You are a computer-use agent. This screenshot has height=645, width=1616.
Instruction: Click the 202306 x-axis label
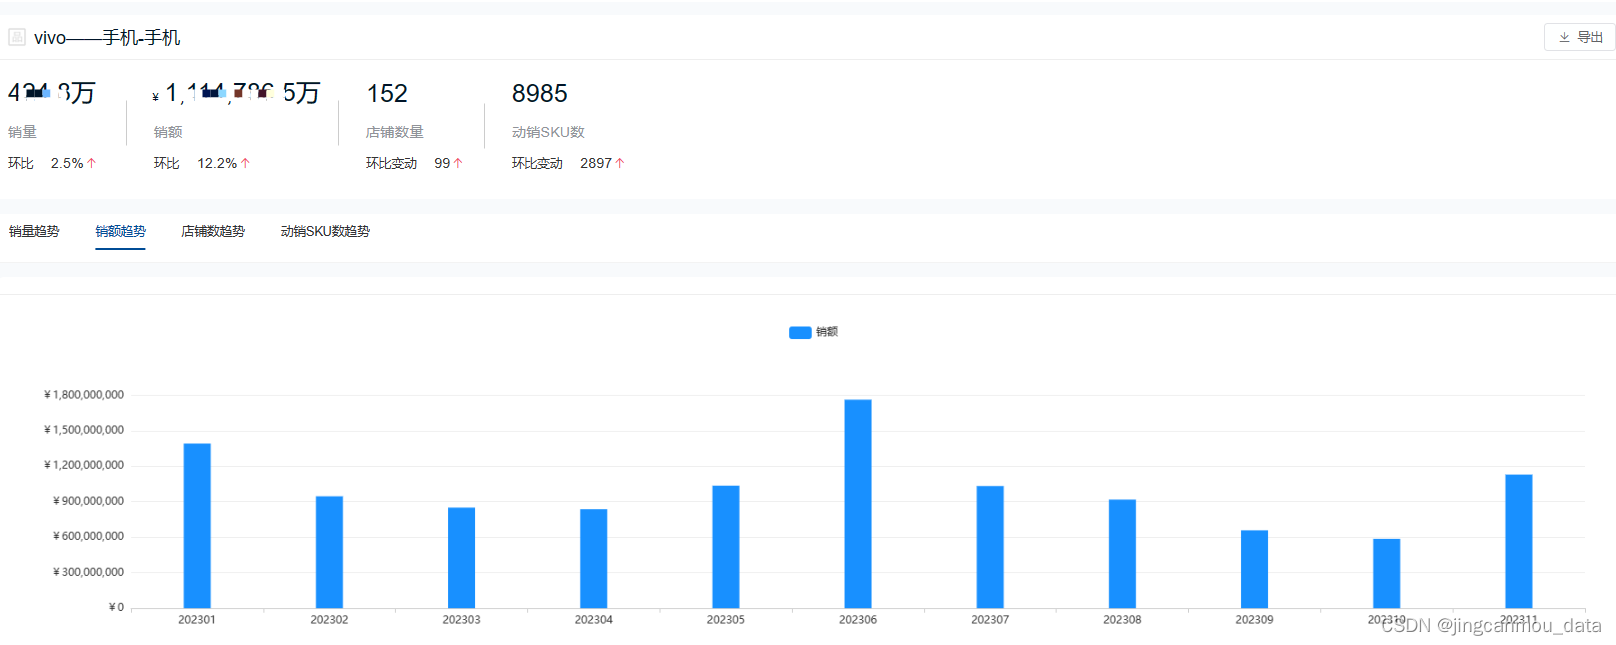tap(858, 620)
